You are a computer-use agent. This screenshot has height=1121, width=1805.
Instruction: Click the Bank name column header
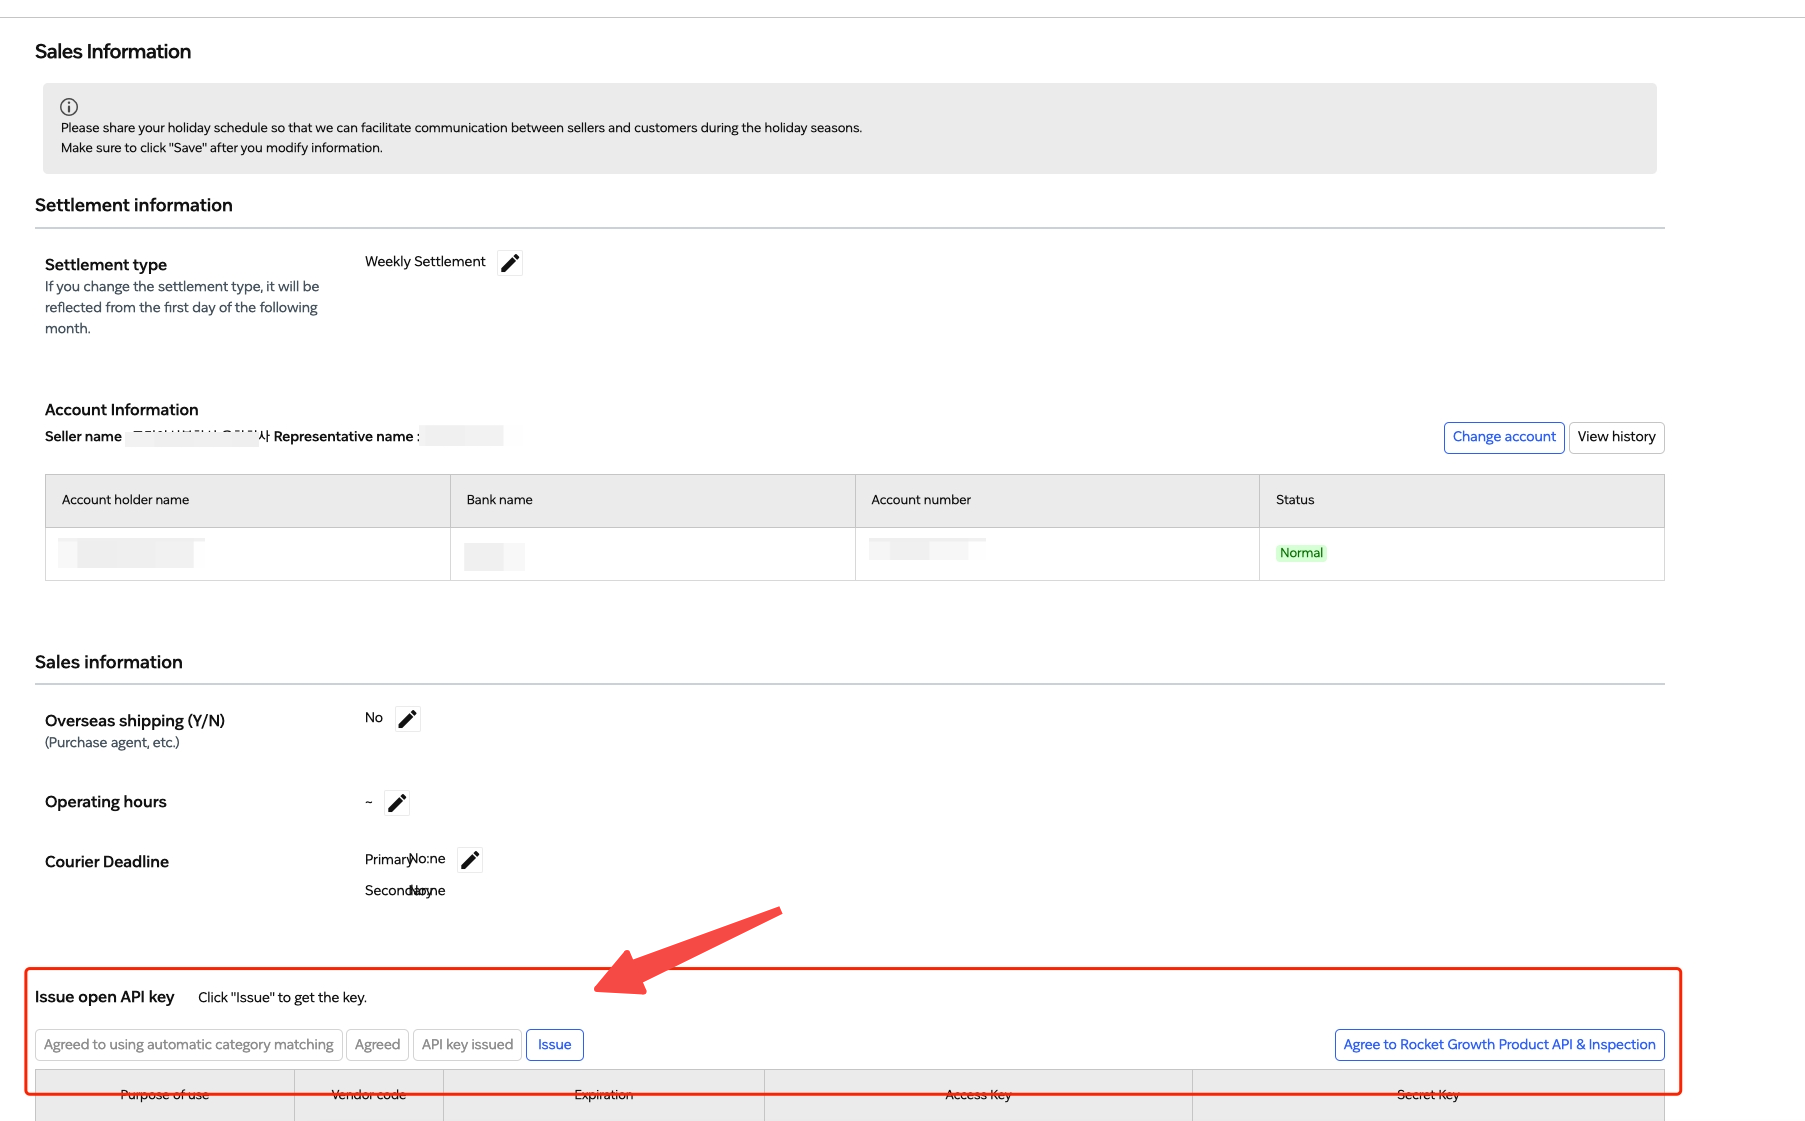click(x=500, y=500)
